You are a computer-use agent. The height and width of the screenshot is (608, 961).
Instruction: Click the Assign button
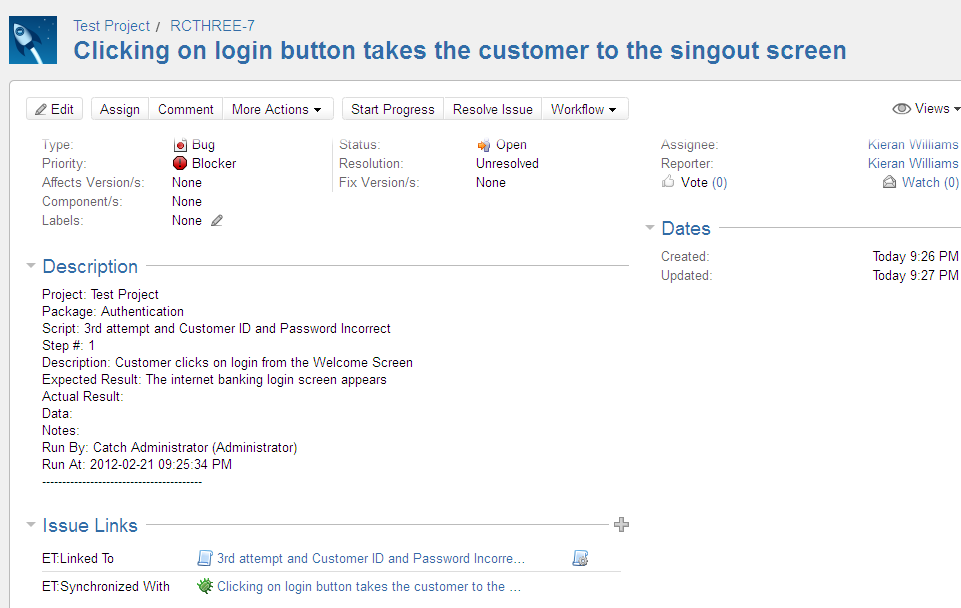click(x=120, y=109)
